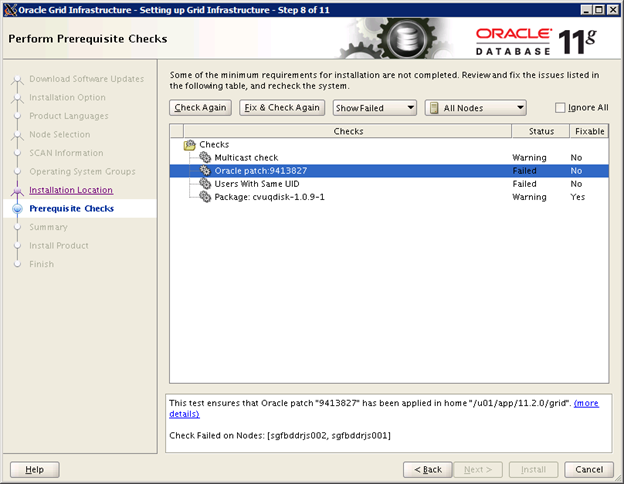Click the gear icon beside Users With Same UID
Screen dimensions: 624x484
tap(205, 184)
